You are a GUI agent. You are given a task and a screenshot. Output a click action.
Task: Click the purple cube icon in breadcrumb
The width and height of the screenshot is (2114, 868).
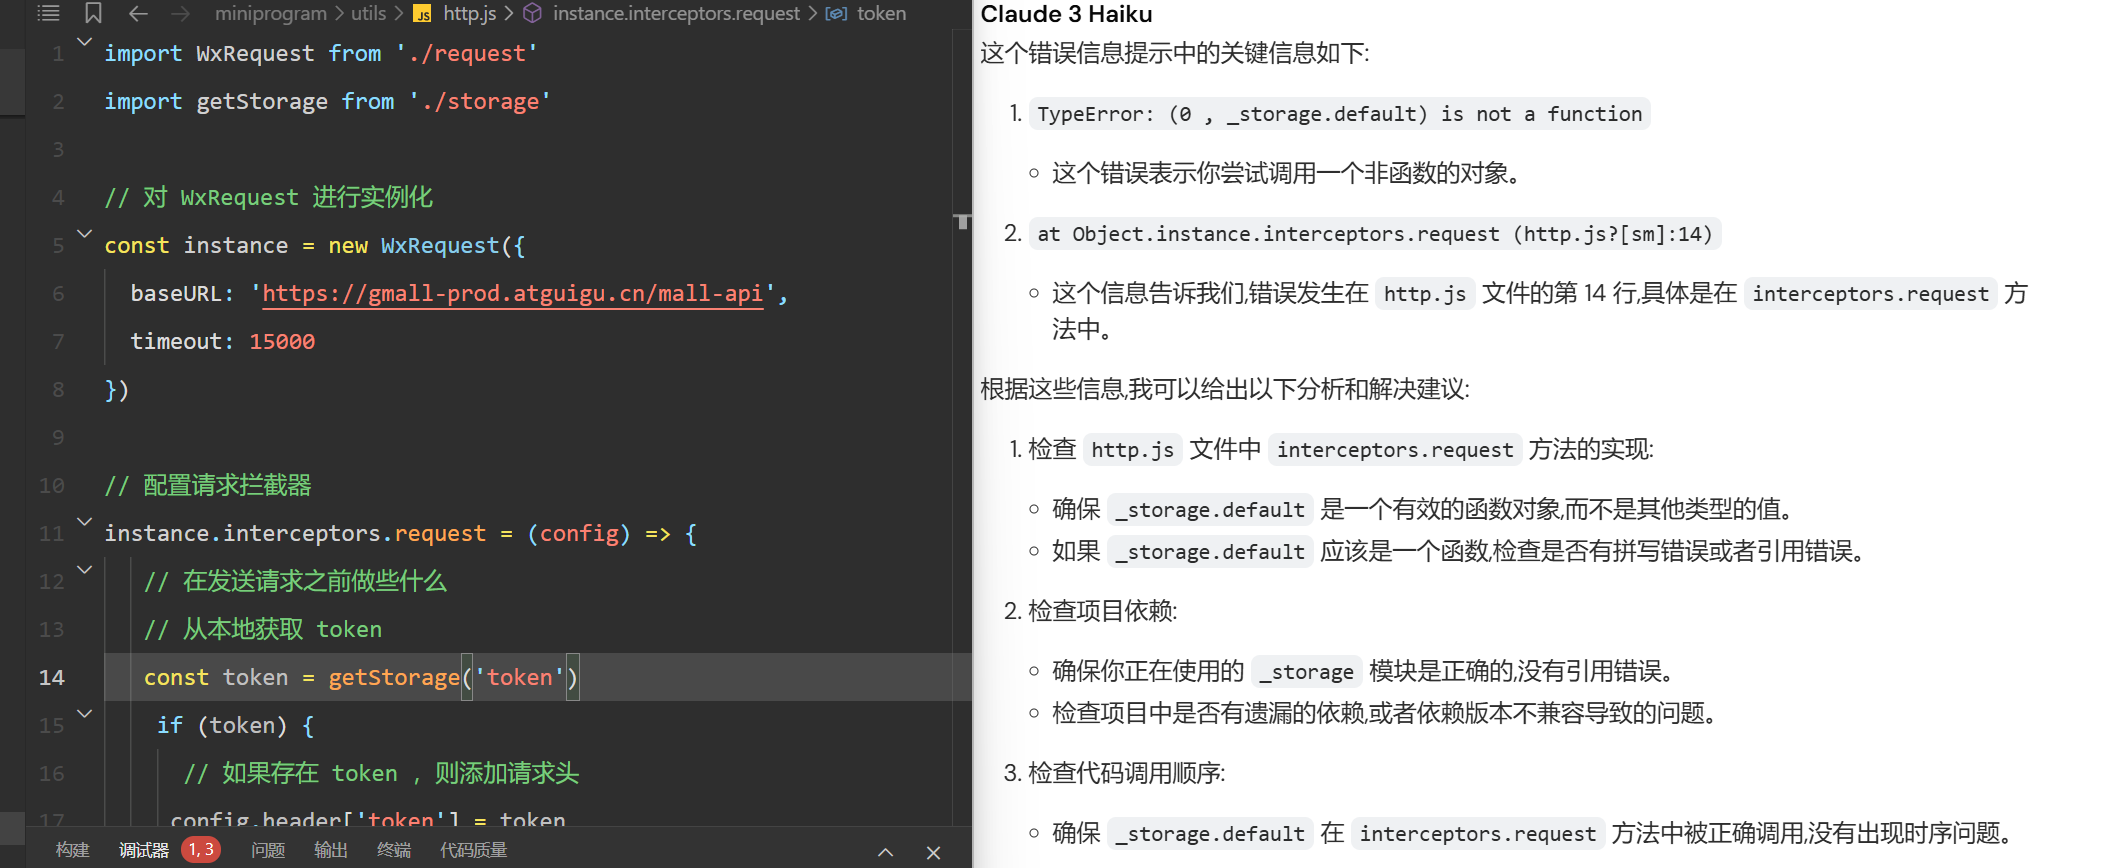tap(533, 13)
